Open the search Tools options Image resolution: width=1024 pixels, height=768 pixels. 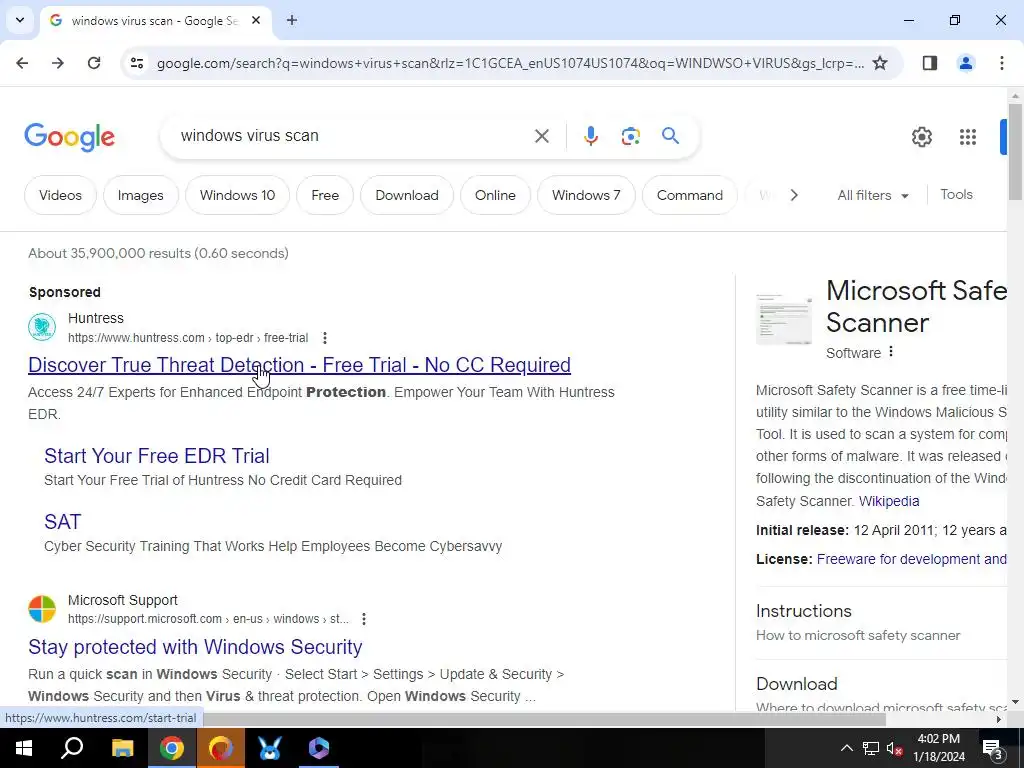click(956, 195)
